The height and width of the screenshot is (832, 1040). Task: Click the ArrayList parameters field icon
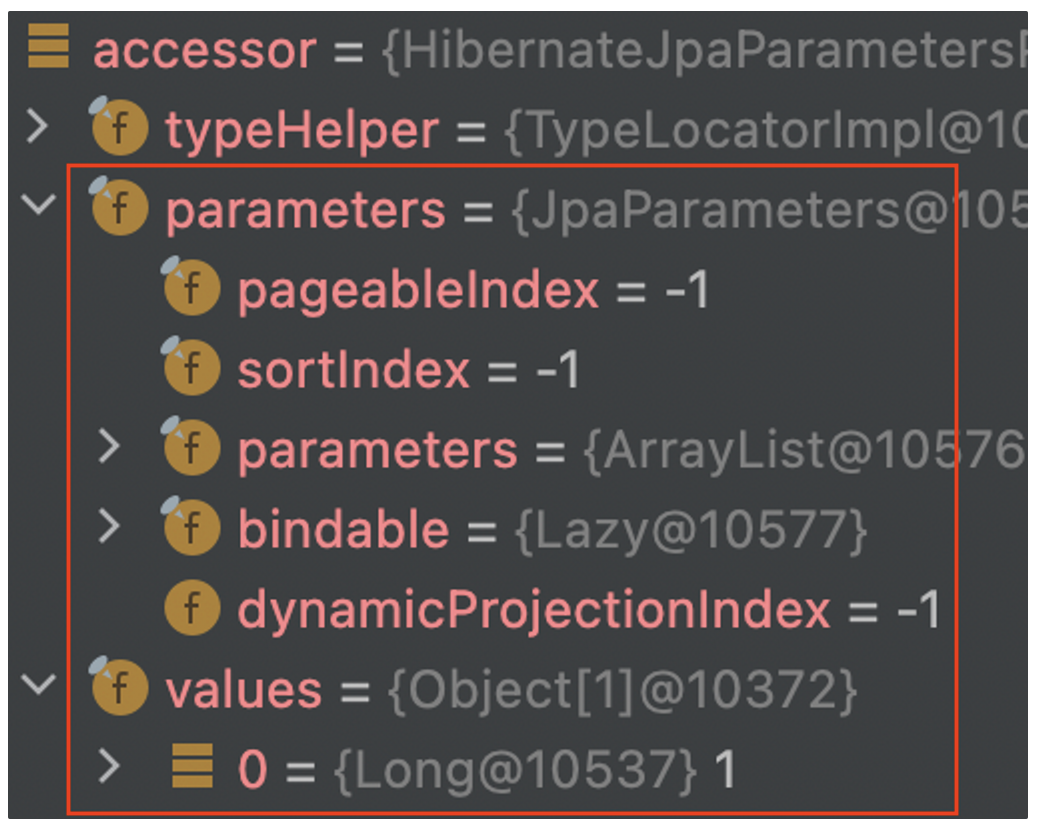[191, 447]
